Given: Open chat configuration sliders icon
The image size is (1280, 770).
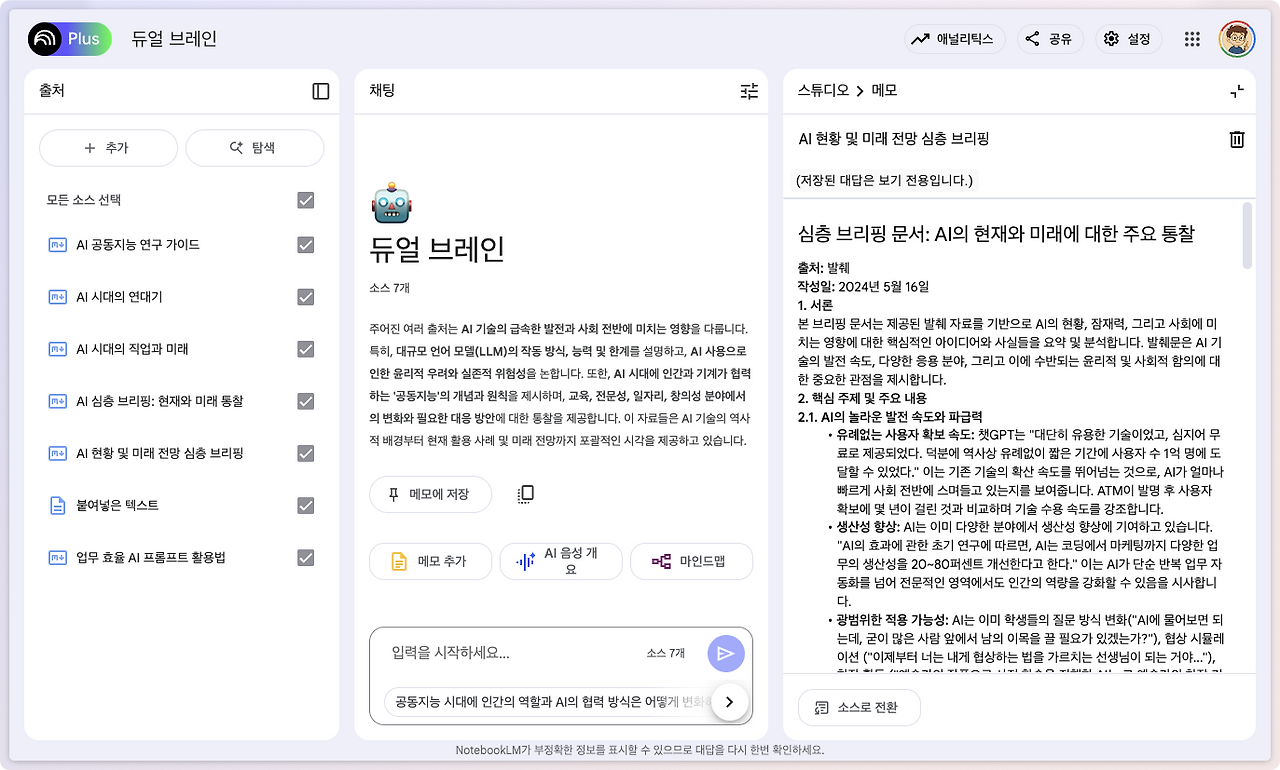Looking at the screenshot, I should pyautogui.click(x=749, y=91).
